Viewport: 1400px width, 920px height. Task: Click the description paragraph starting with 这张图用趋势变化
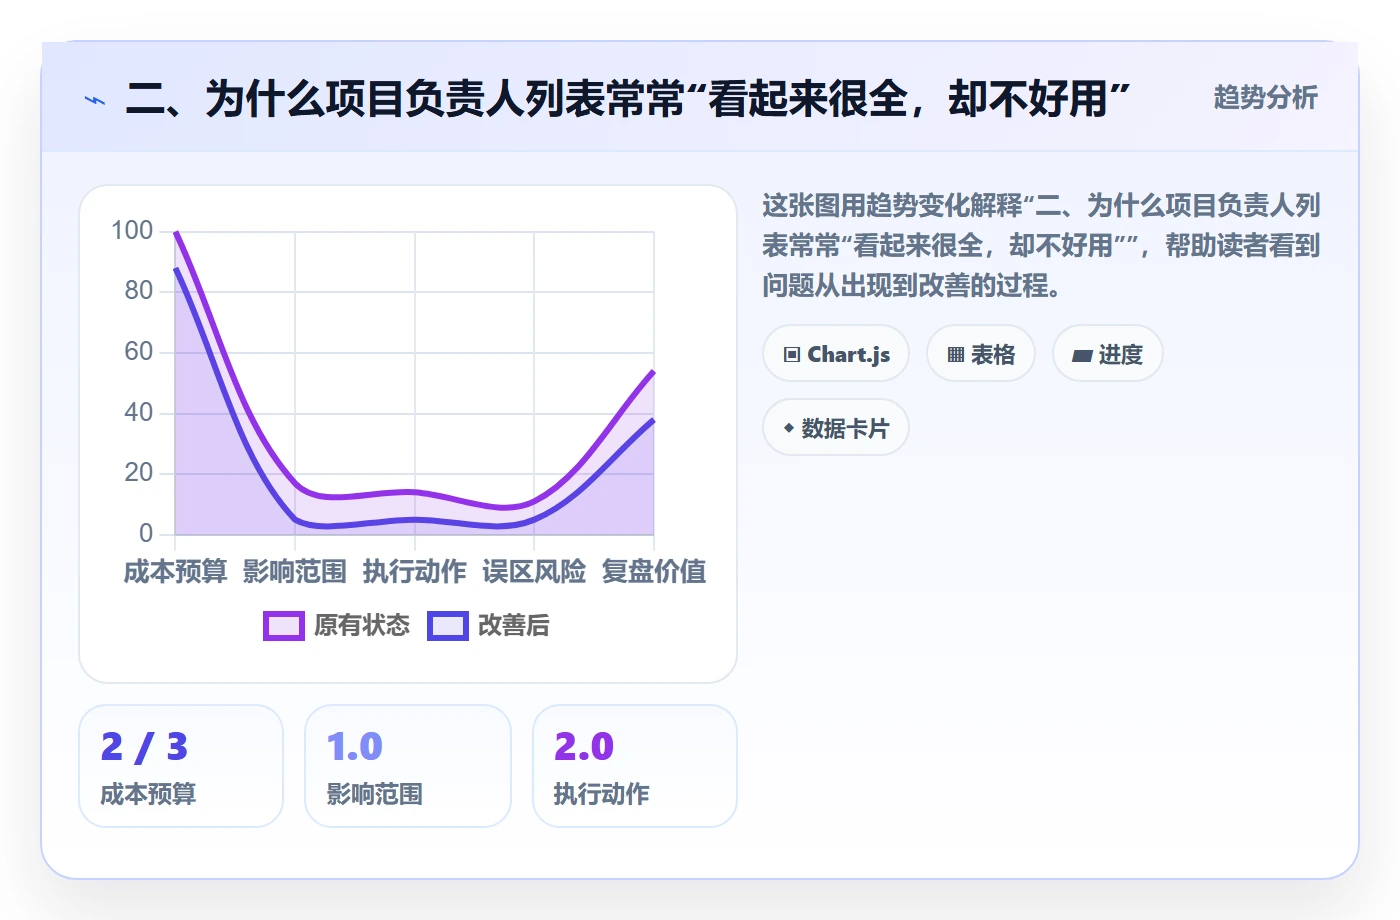click(1041, 246)
